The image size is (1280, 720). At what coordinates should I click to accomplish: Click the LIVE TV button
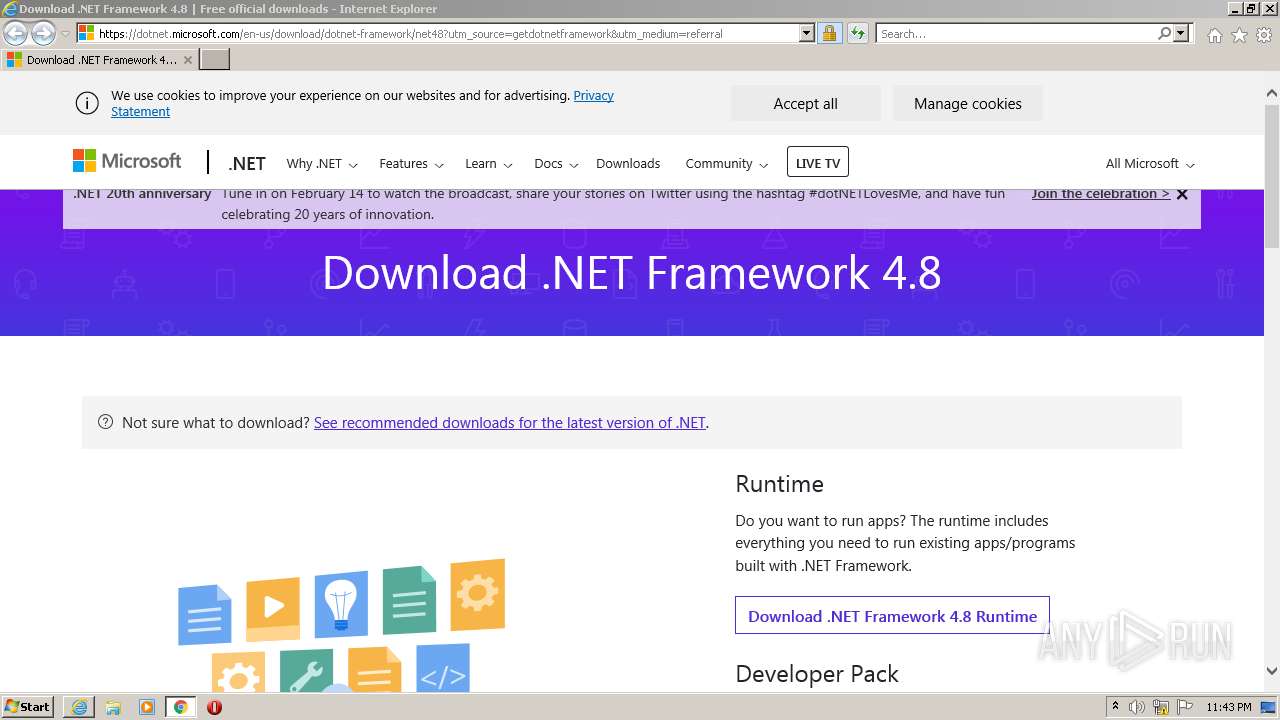pos(818,163)
